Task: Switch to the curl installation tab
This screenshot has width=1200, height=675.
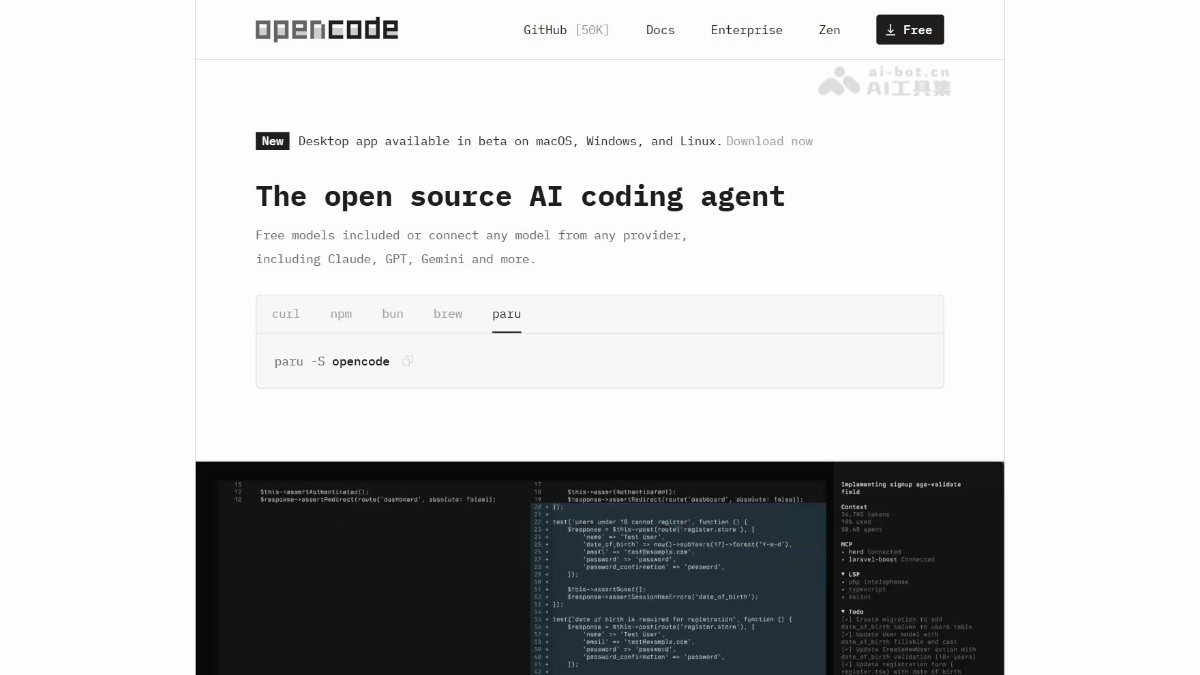Action: (285, 314)
